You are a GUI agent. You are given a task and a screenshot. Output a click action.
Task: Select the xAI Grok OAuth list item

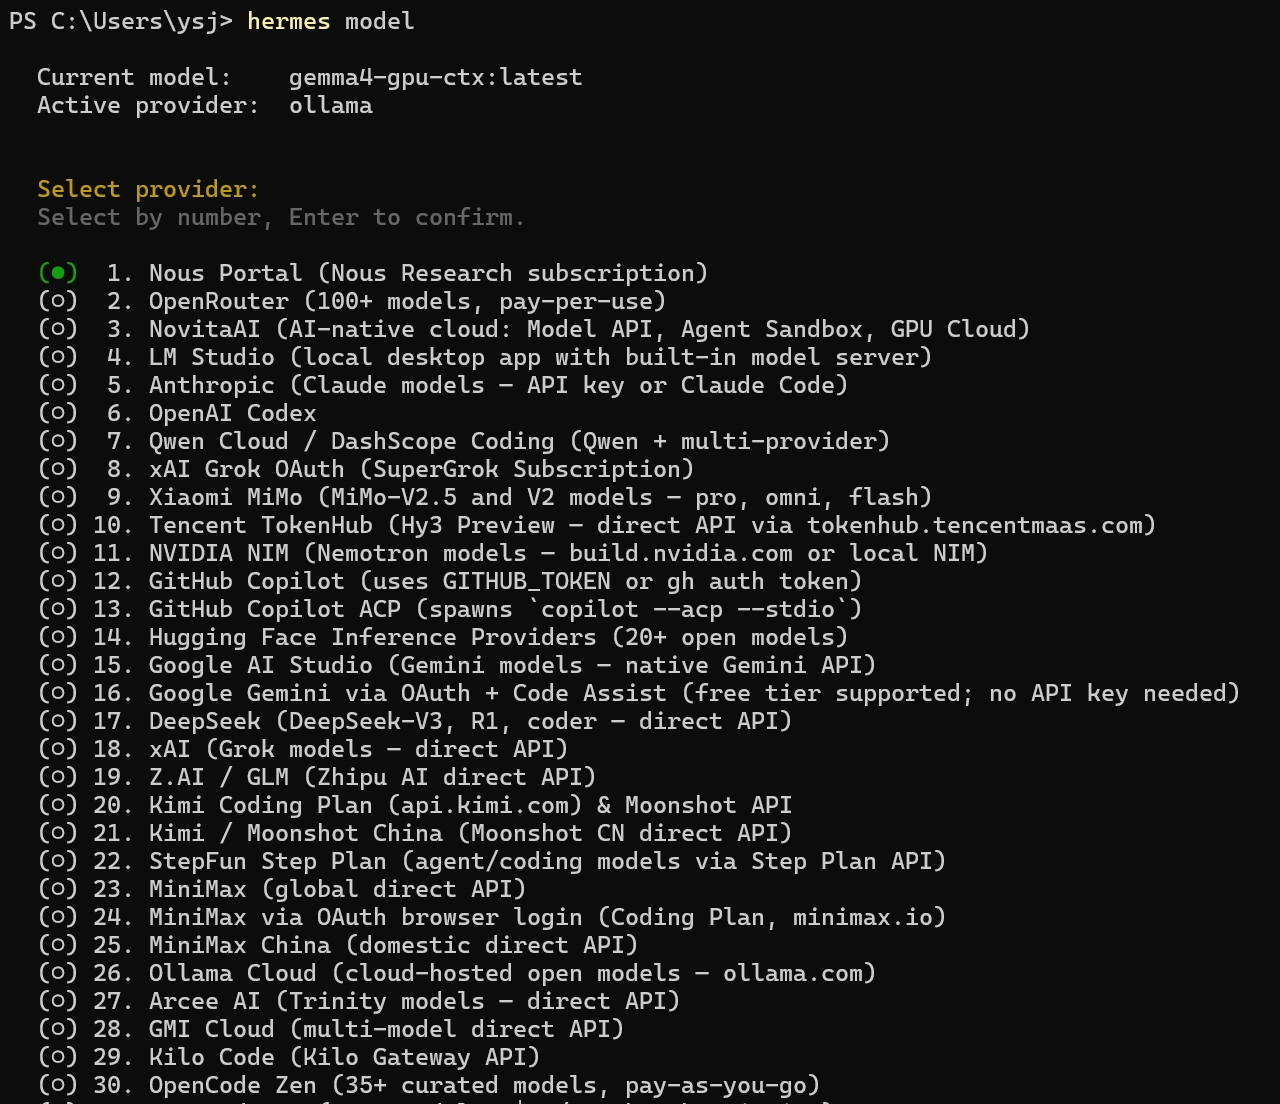421,469
